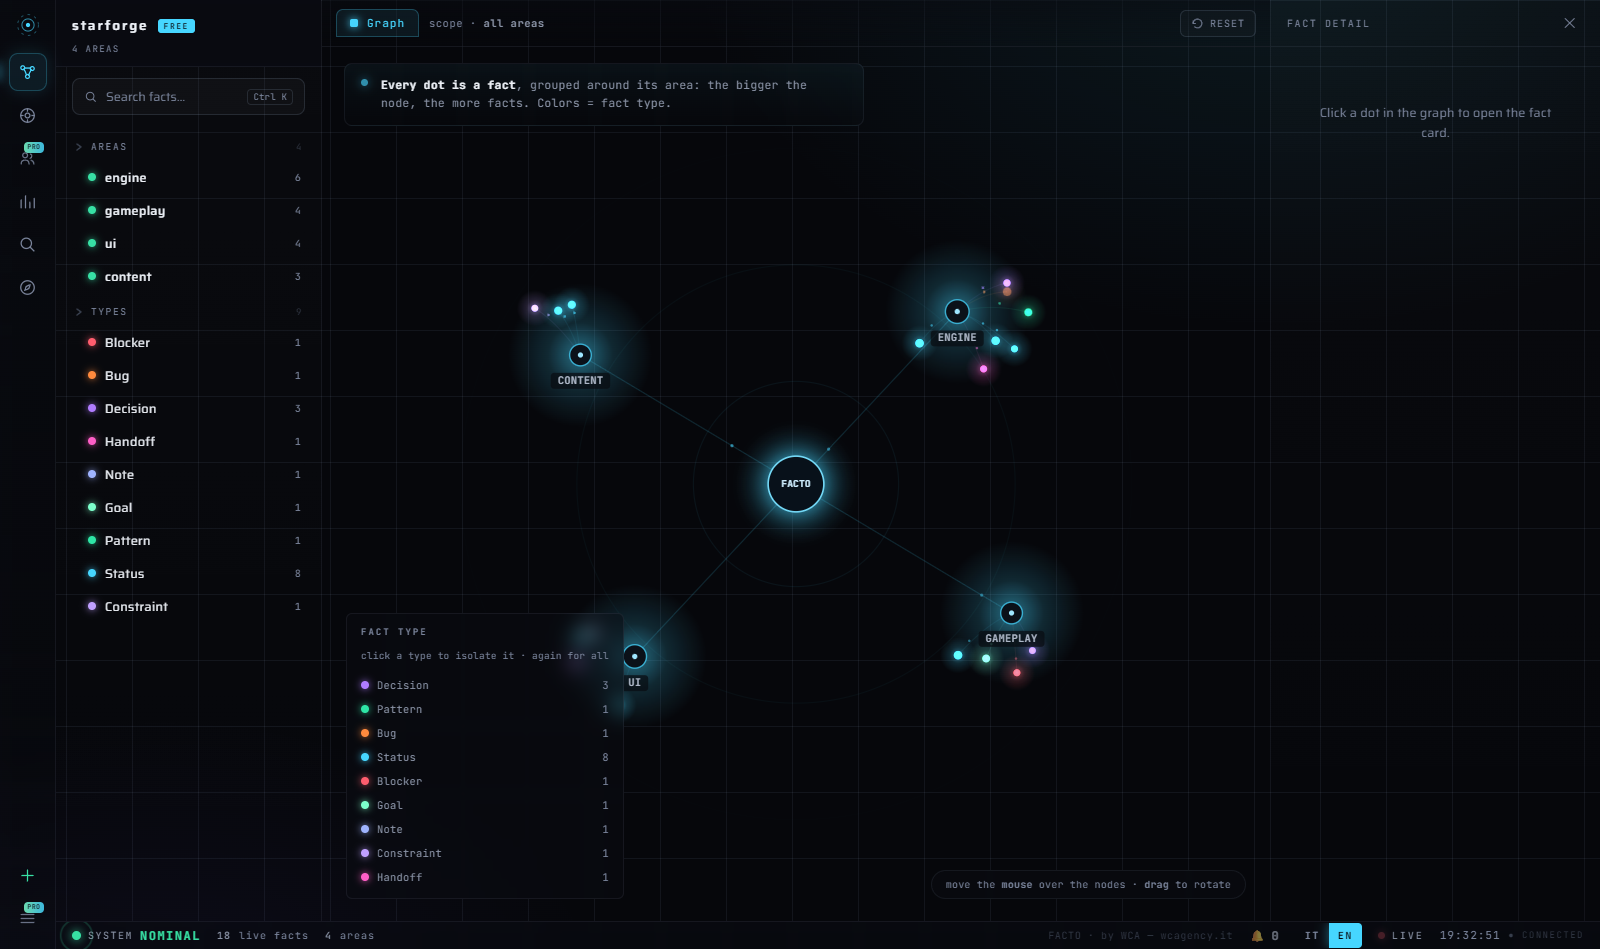Click the LIVE status indicator
The image size is (1600, 949).
tap(1400, 936)
